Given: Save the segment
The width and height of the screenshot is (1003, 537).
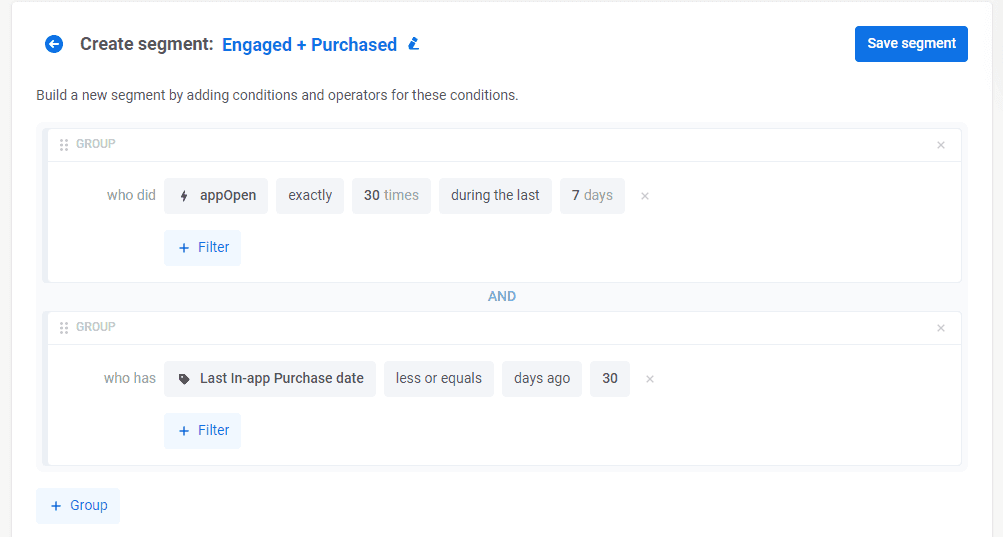Looking at the screenshot, I should (911, 44).
